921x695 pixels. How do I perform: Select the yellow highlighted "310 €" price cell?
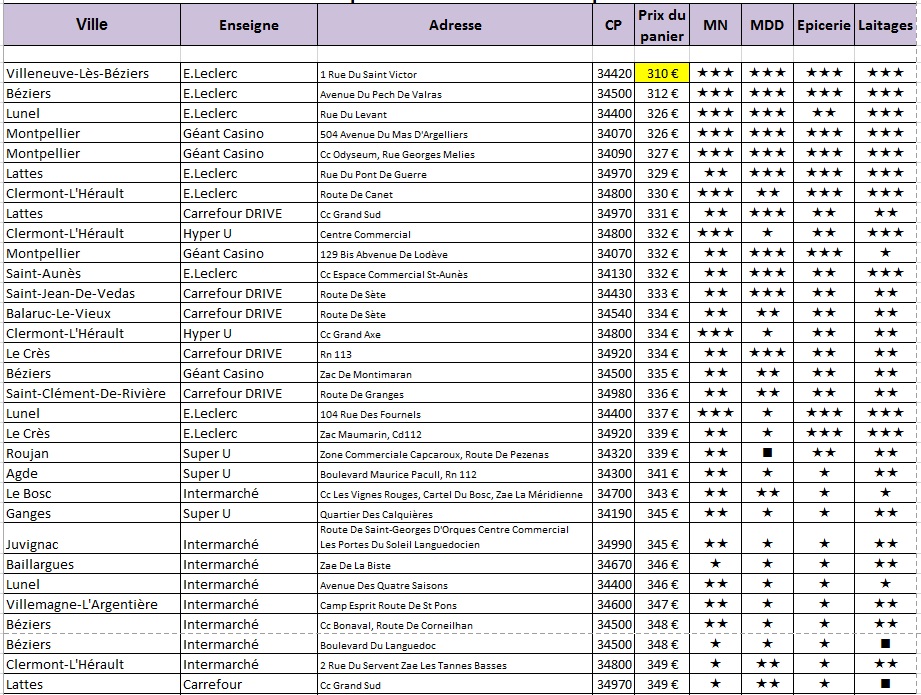[x=662, y=73]
